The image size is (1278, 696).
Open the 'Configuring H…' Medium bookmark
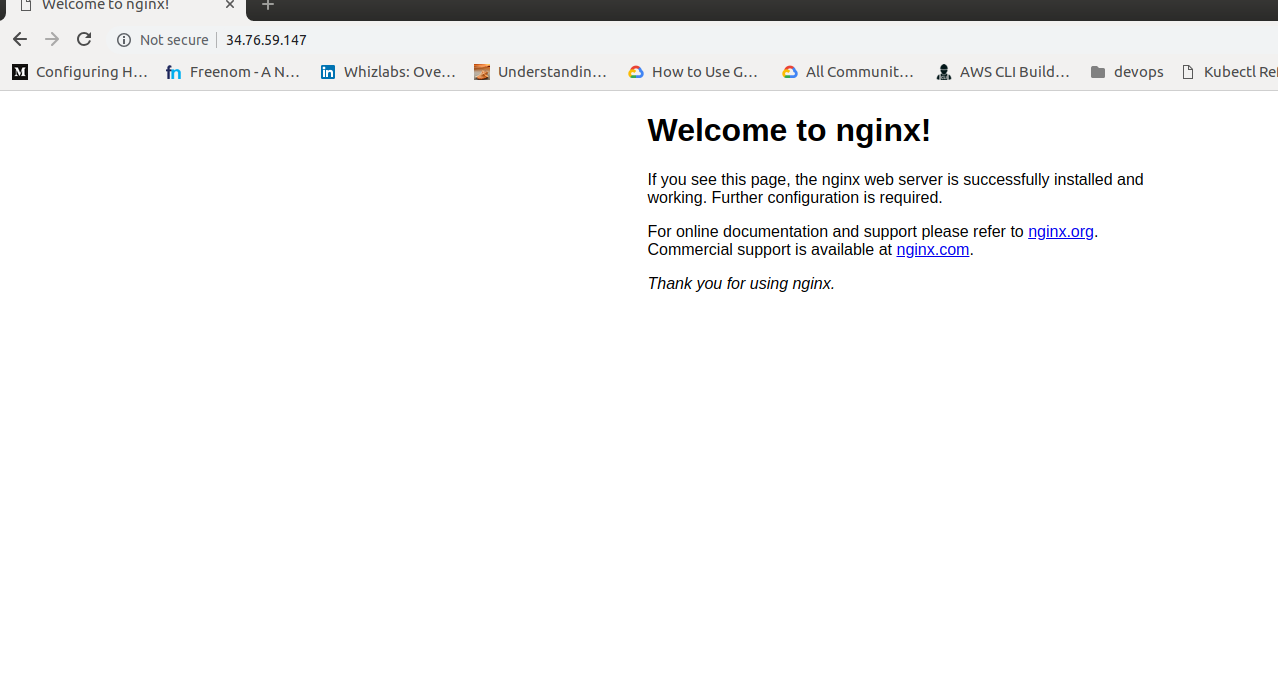pos(80,72)
